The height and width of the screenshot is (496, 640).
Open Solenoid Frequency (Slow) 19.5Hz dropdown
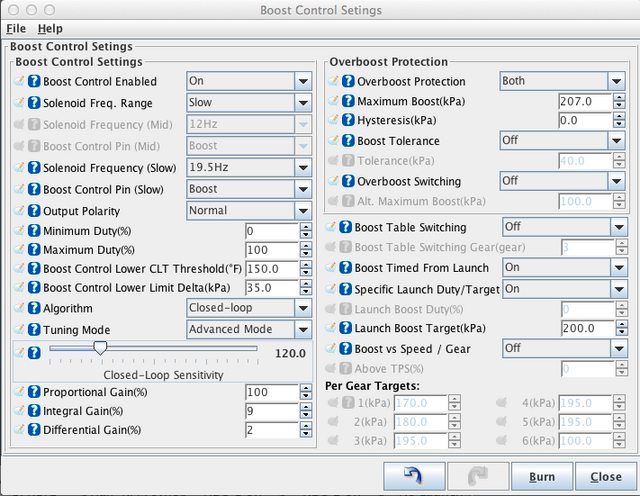(249, 168)
